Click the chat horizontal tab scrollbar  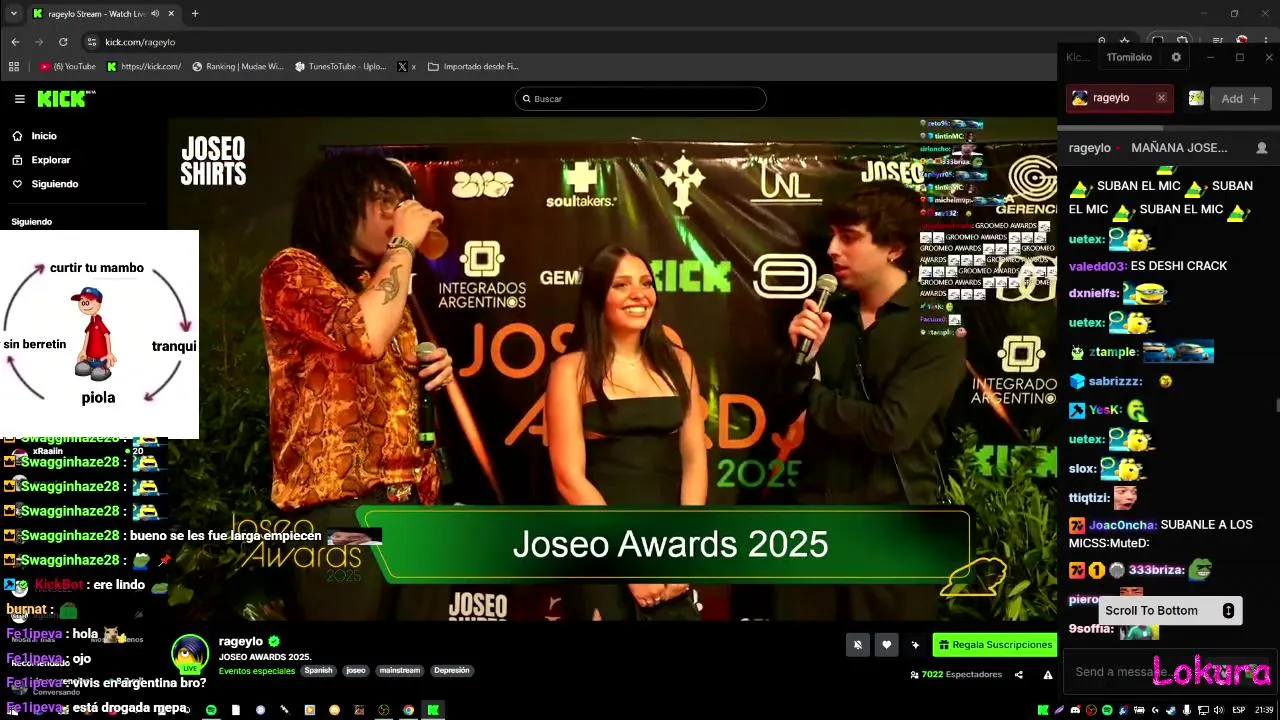tap(1110, 128)
